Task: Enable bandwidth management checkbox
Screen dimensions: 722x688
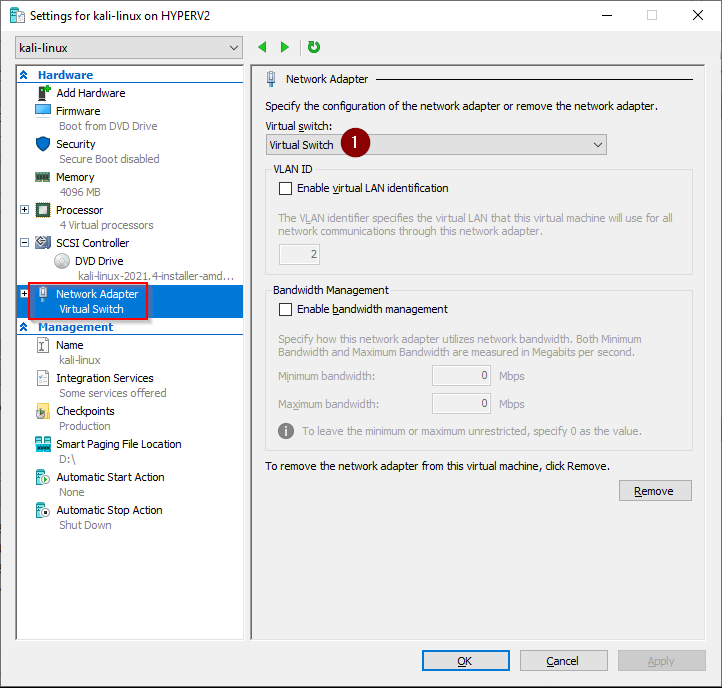Action: click(x=286, y=309)
